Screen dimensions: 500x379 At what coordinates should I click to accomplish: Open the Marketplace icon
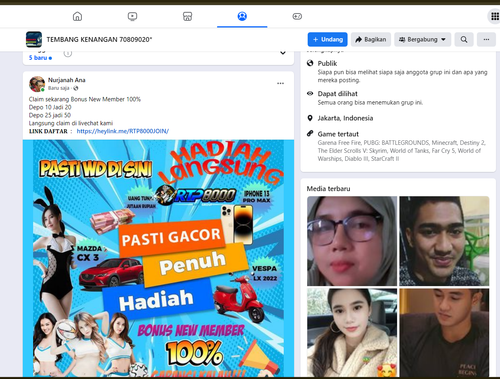pyautogui.click(x=187, y=16)
